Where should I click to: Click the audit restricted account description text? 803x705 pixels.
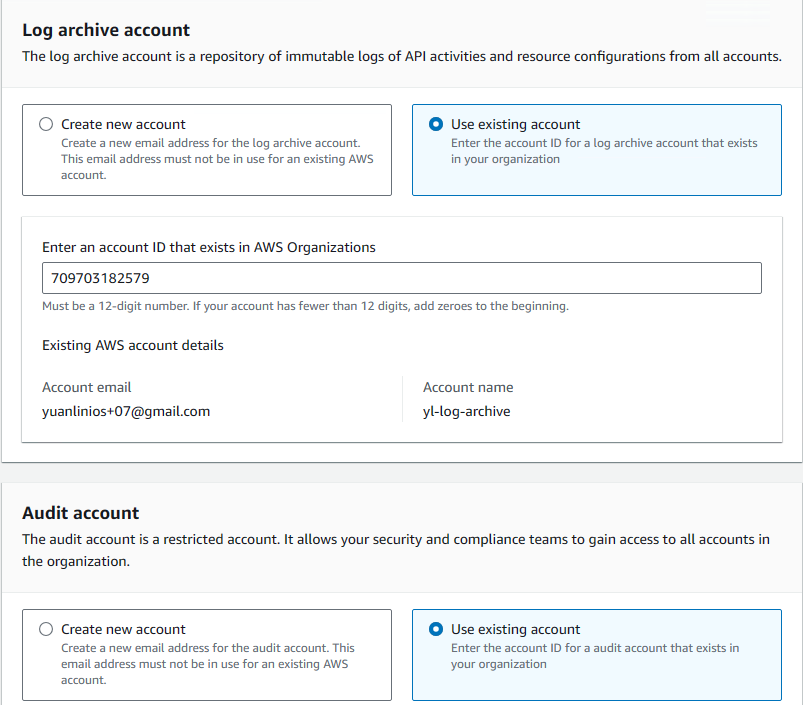point(395,550)
